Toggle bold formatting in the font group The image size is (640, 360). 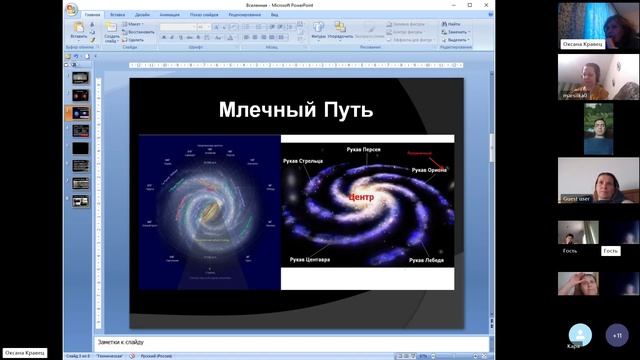click(x=164, y=38)
